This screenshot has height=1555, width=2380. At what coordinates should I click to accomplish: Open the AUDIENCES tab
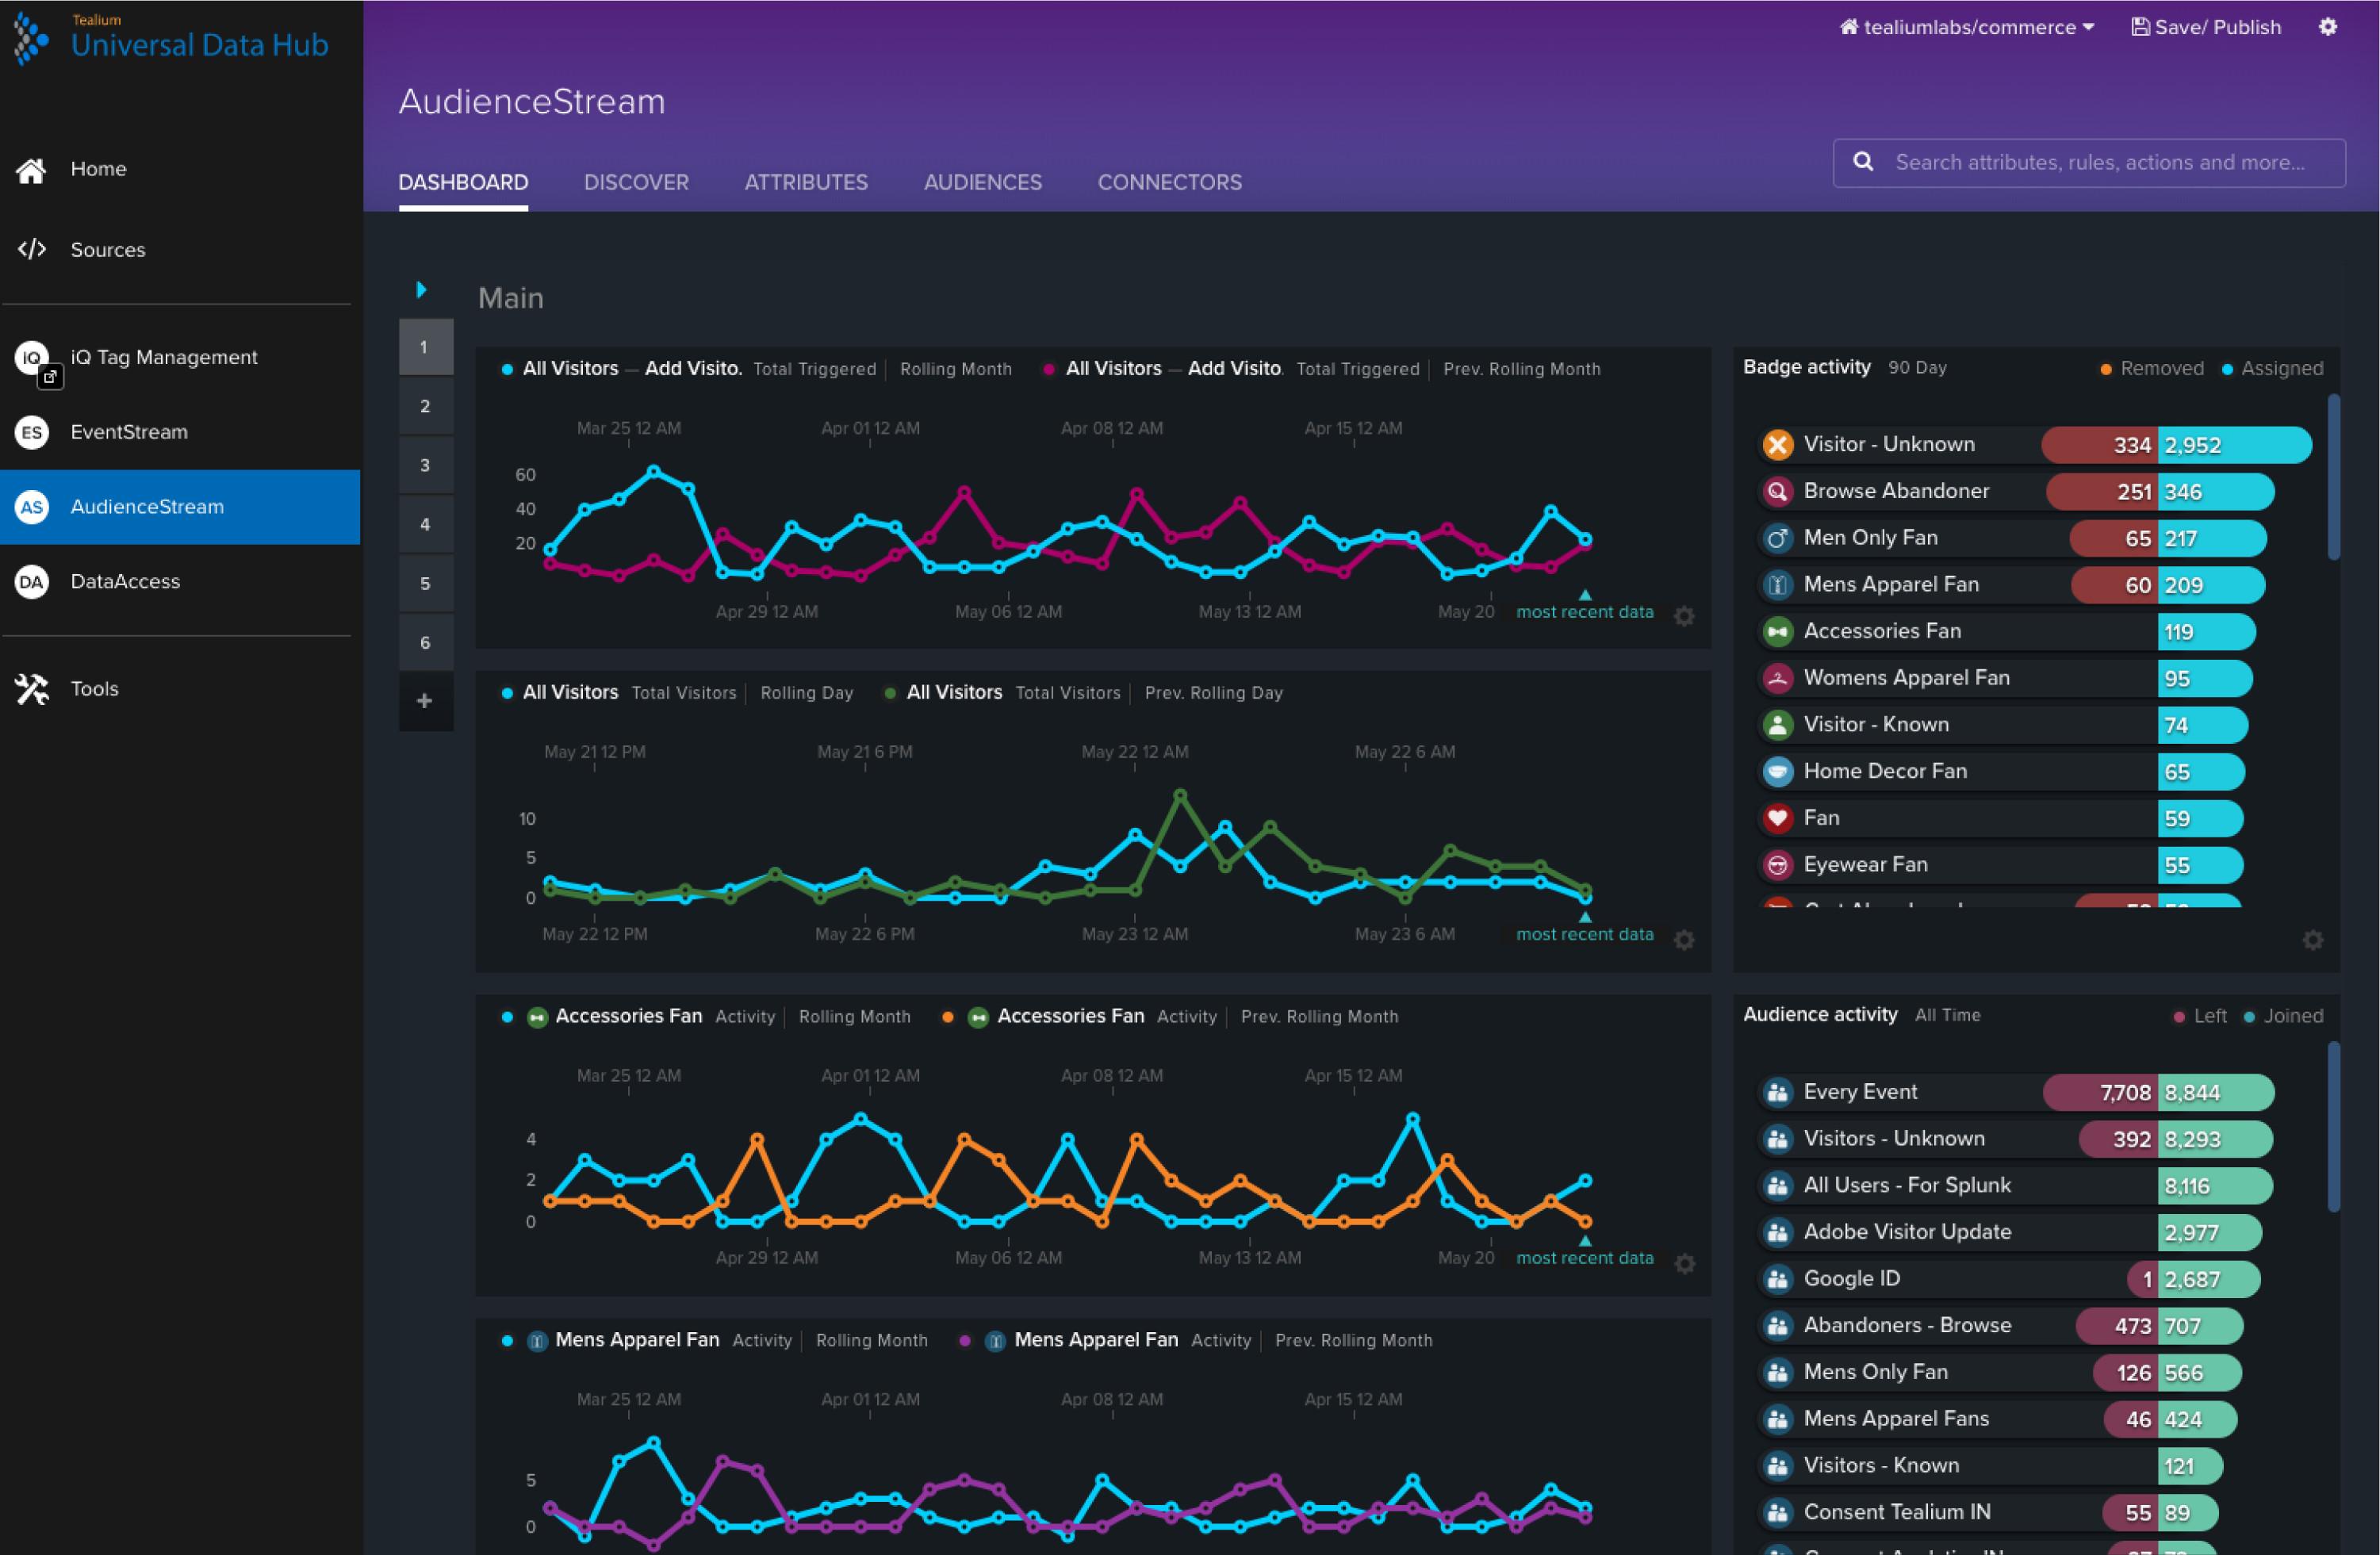click(x=982, y=182)
